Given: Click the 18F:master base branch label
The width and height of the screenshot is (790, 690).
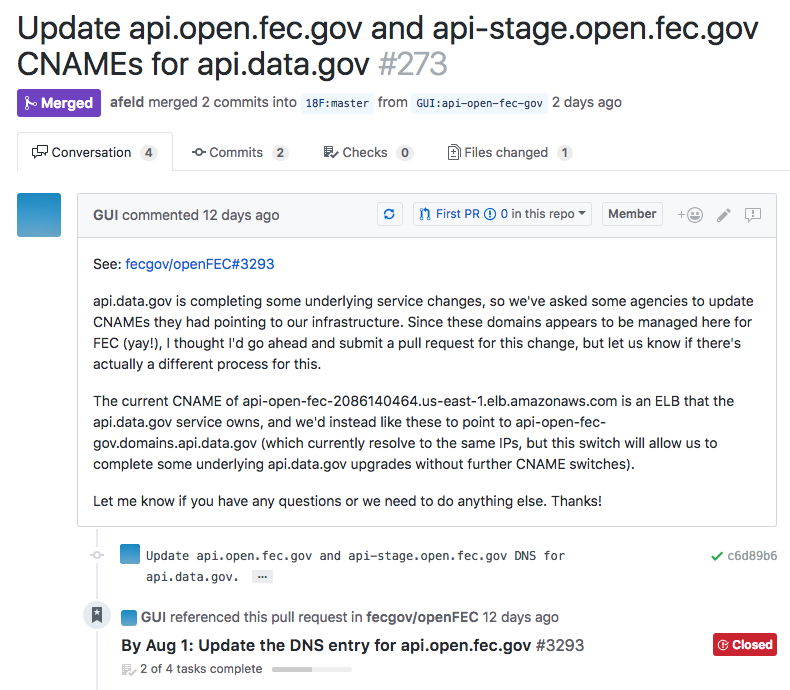Looking at the screenshot, I should [x=337, y=103].
